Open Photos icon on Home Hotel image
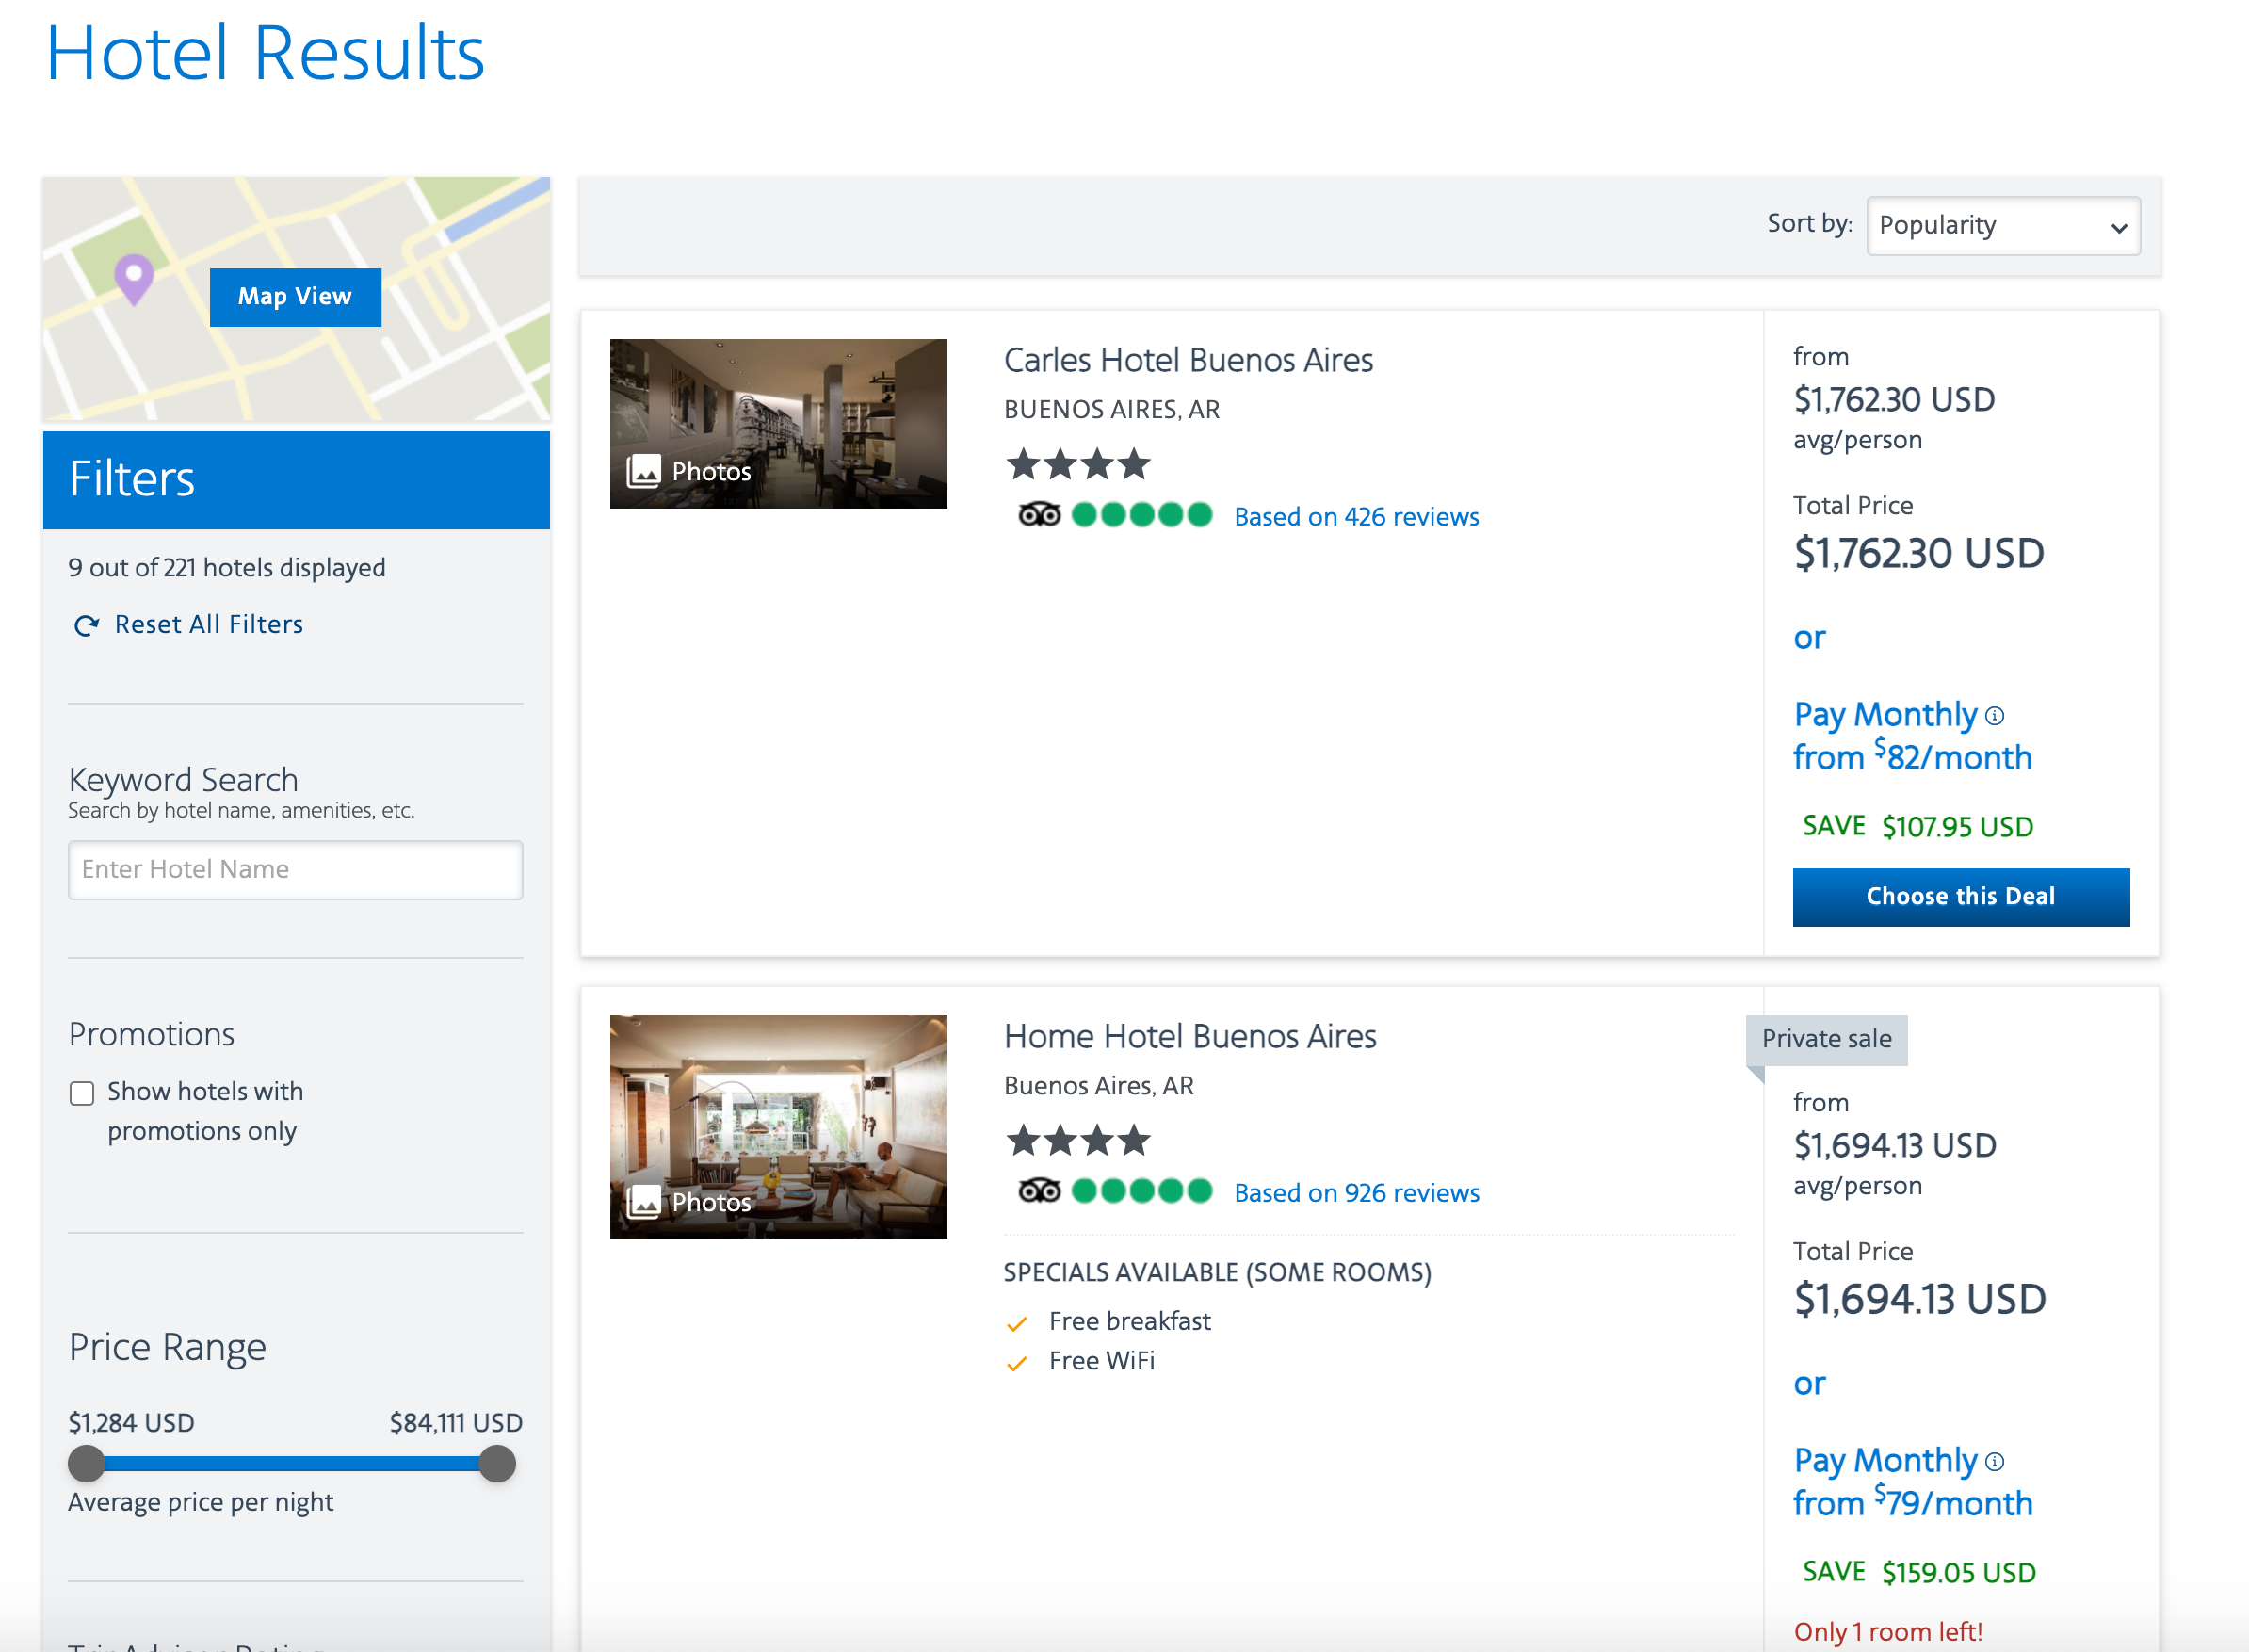2249x1652 pixels. [x=643, y=1201]
